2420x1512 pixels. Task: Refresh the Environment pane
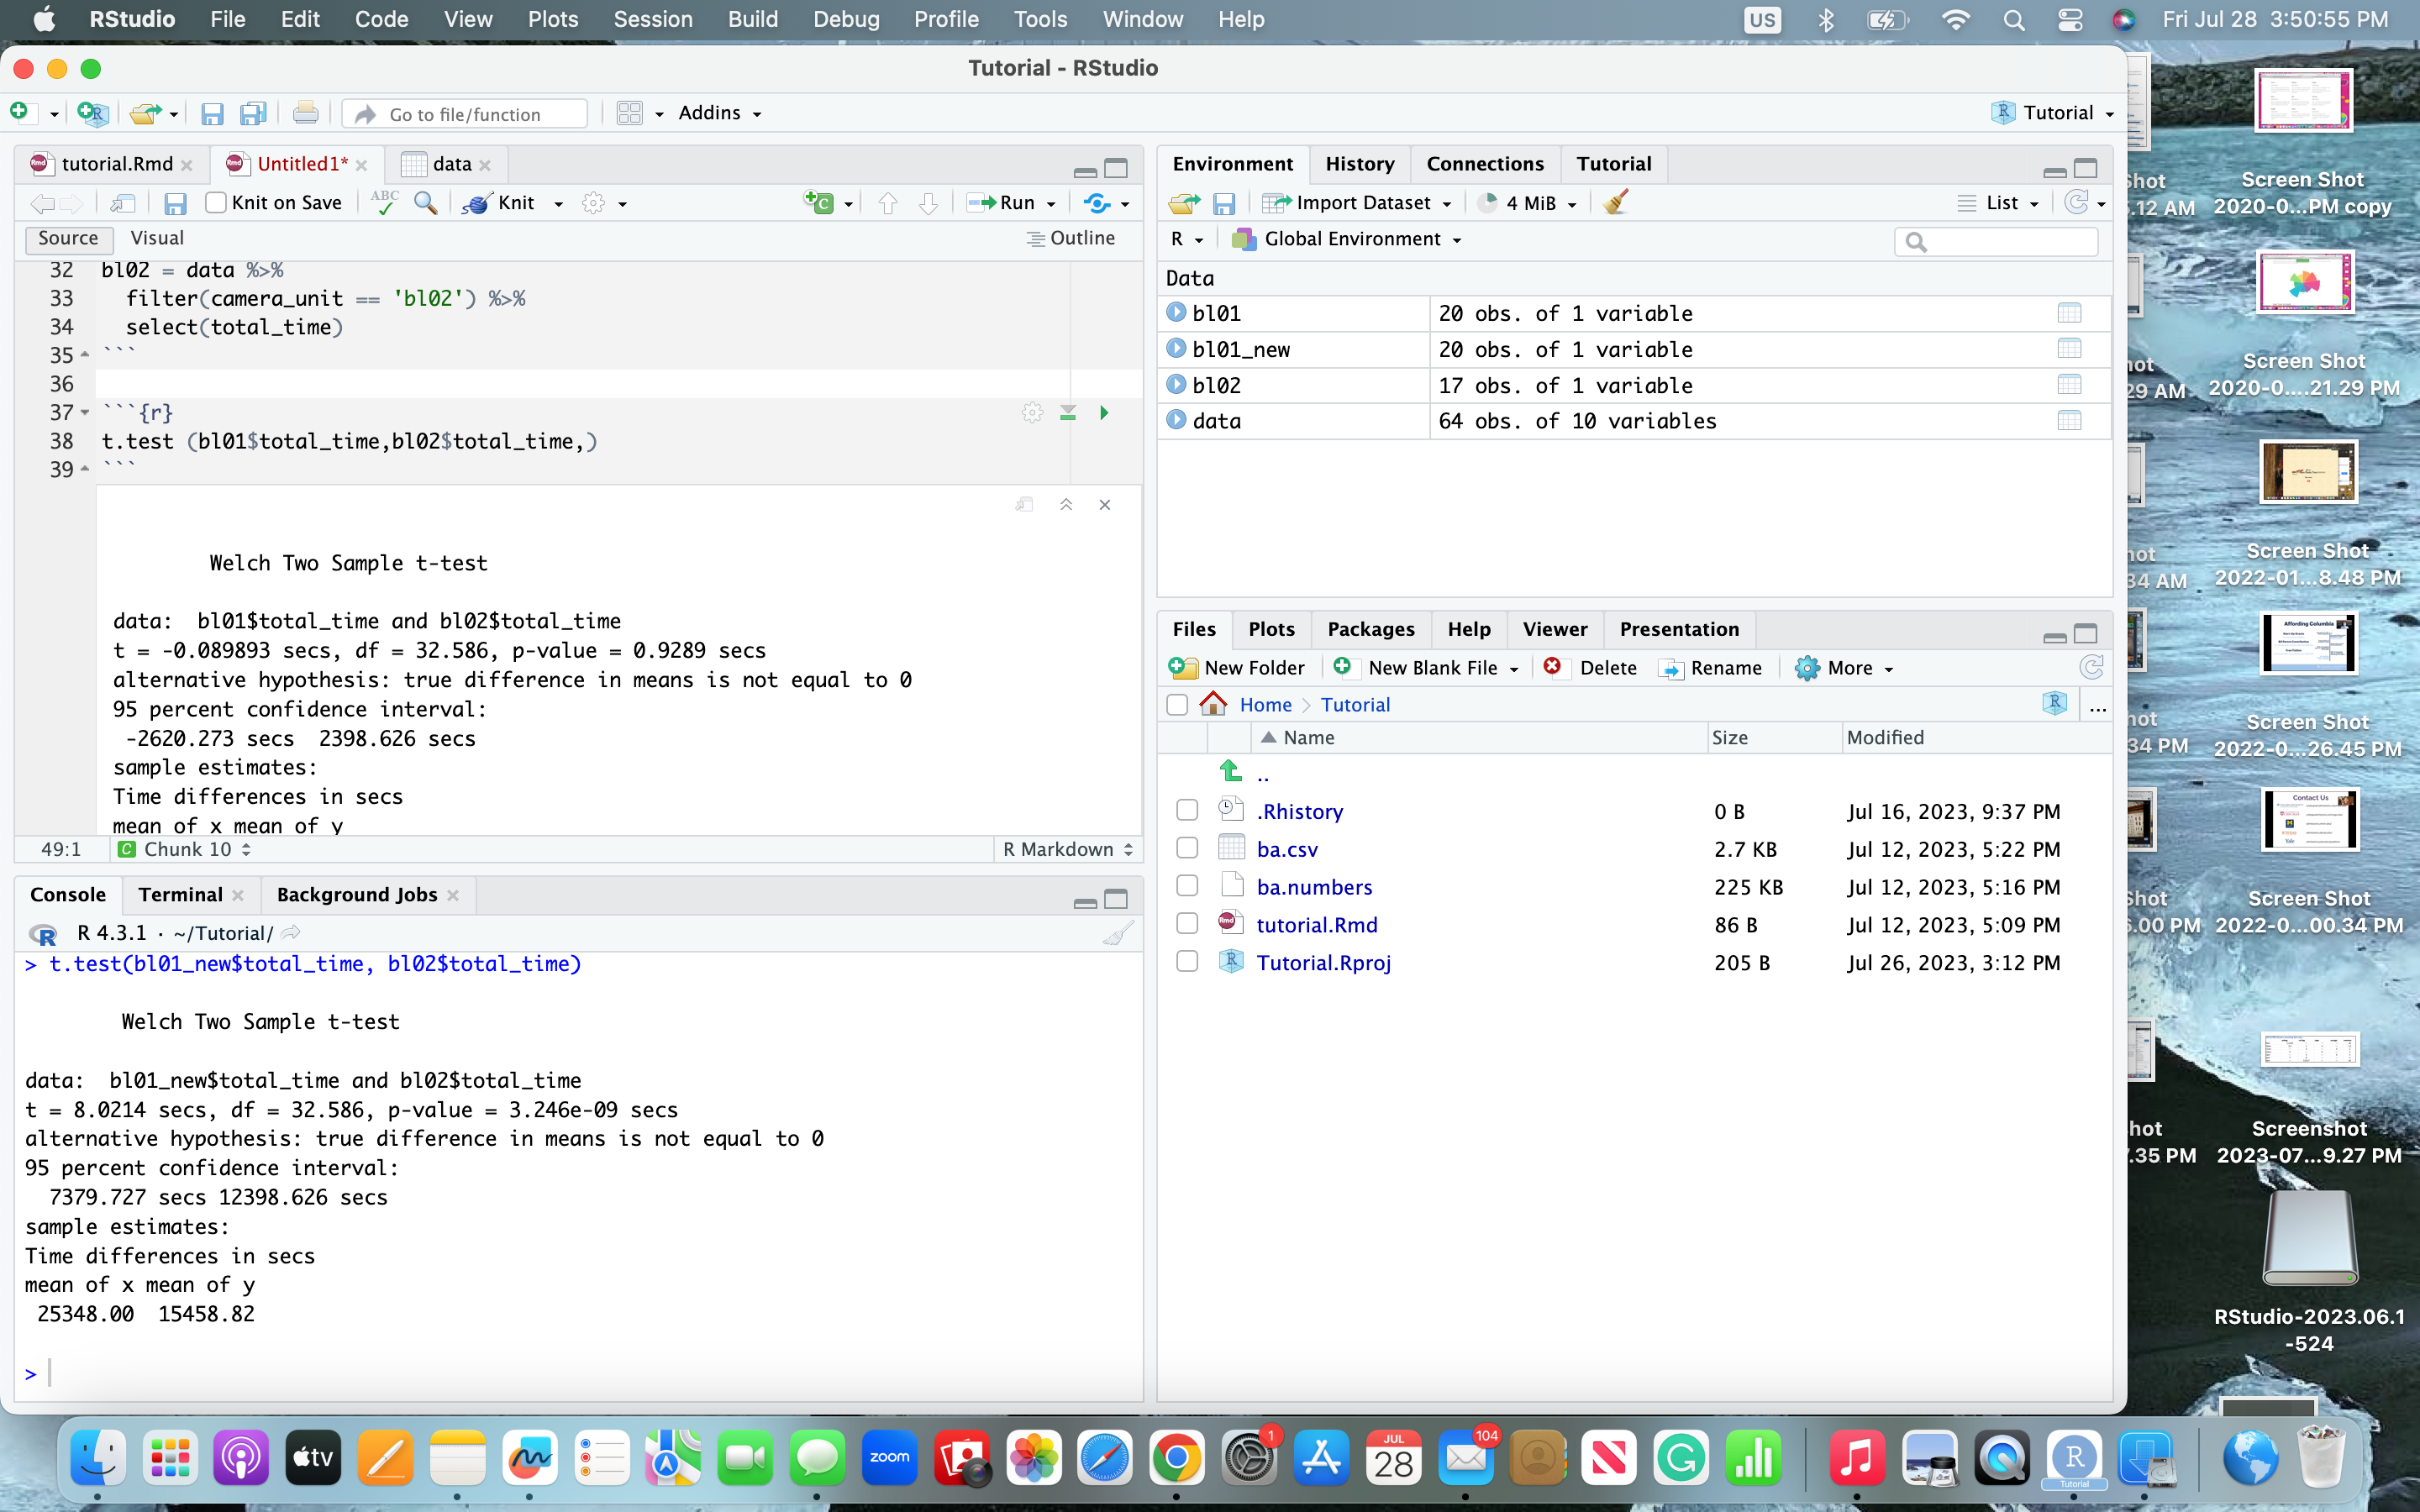(x=2077, y=203)
